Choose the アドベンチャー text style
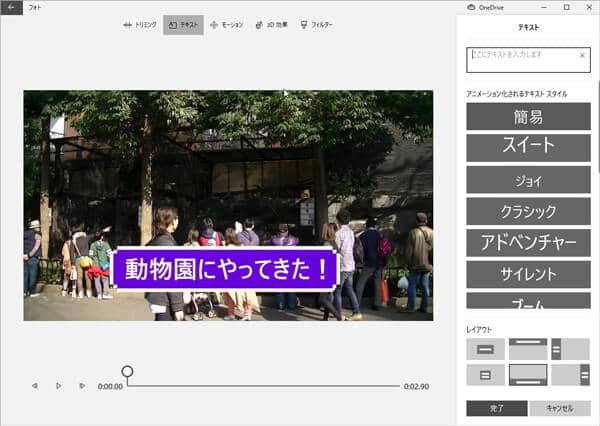 click(x=528, y=243)
